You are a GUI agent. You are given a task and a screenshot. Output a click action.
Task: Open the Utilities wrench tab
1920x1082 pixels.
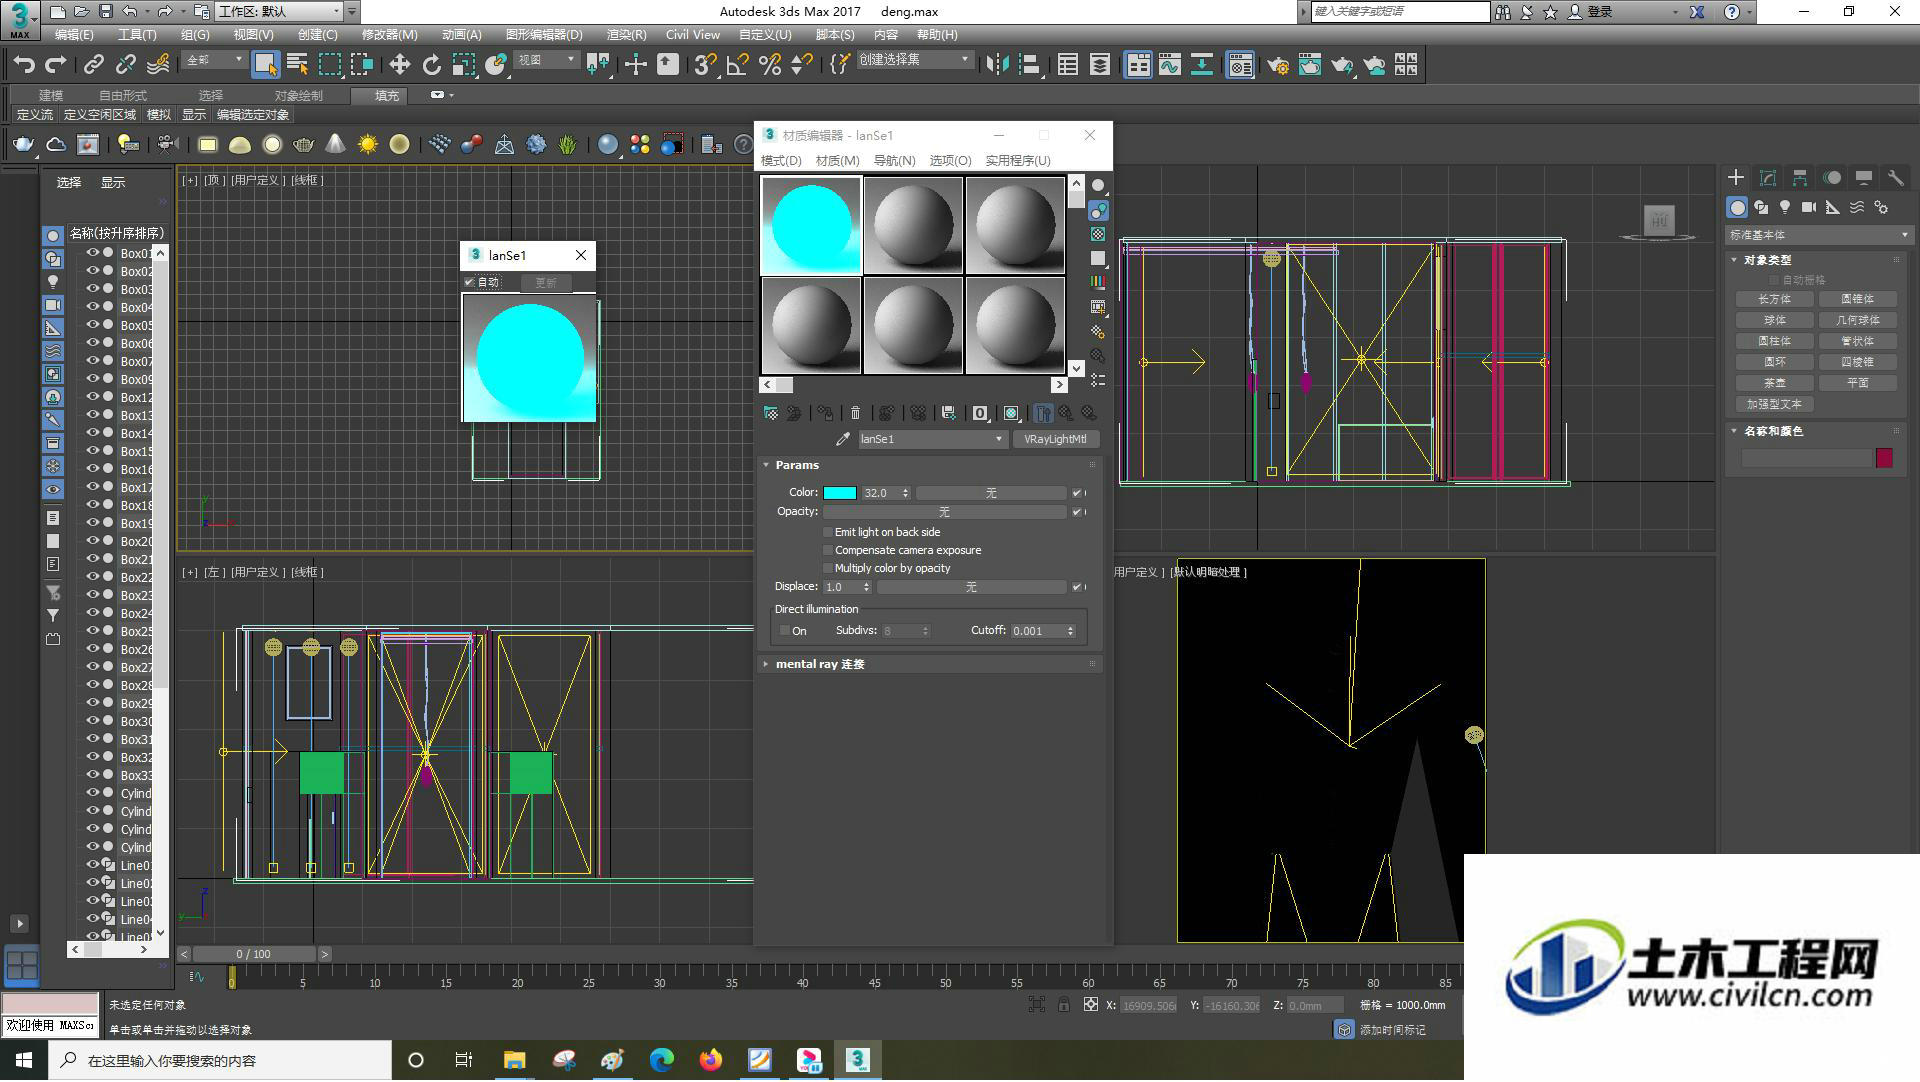pyautogui.click(x=1896, y=177)
